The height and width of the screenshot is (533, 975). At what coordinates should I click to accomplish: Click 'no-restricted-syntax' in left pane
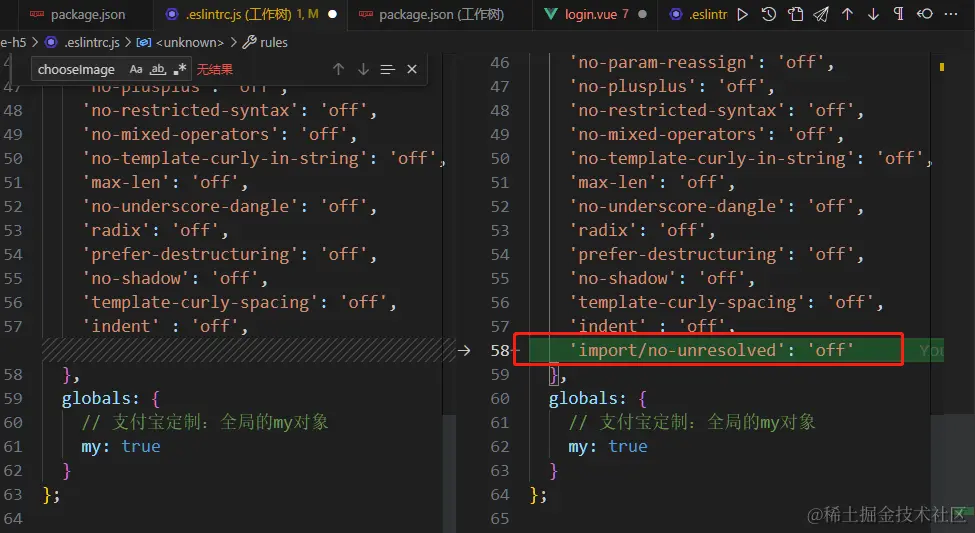[190, 110]
